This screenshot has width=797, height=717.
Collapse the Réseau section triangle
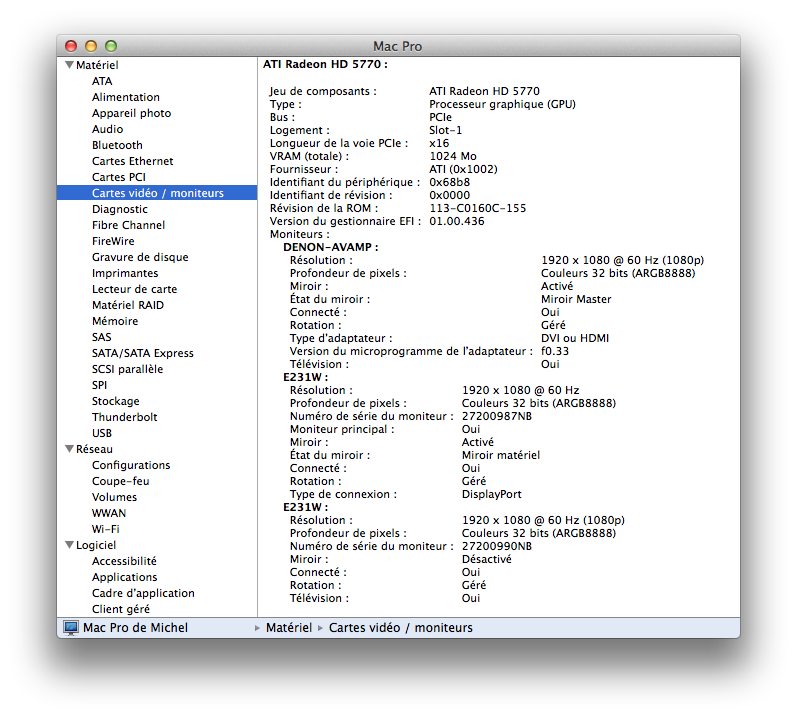click(x=70, y=449)
